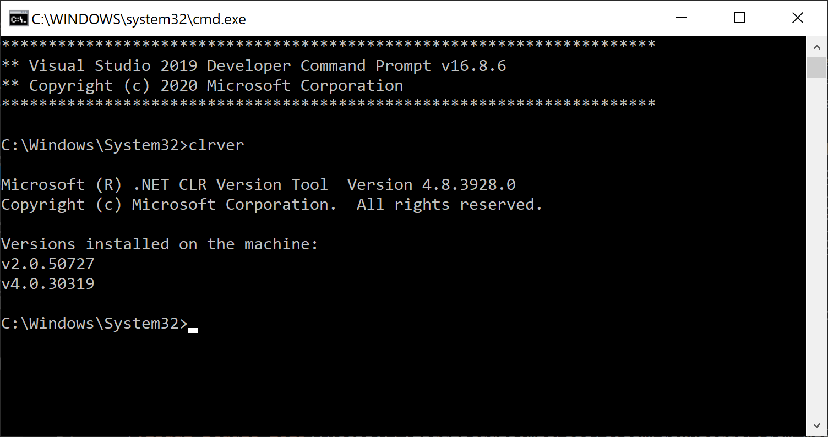This screenshot has height=437, width=828.
Task: Click the scrollbar up arrow
Action: point(817,46)
